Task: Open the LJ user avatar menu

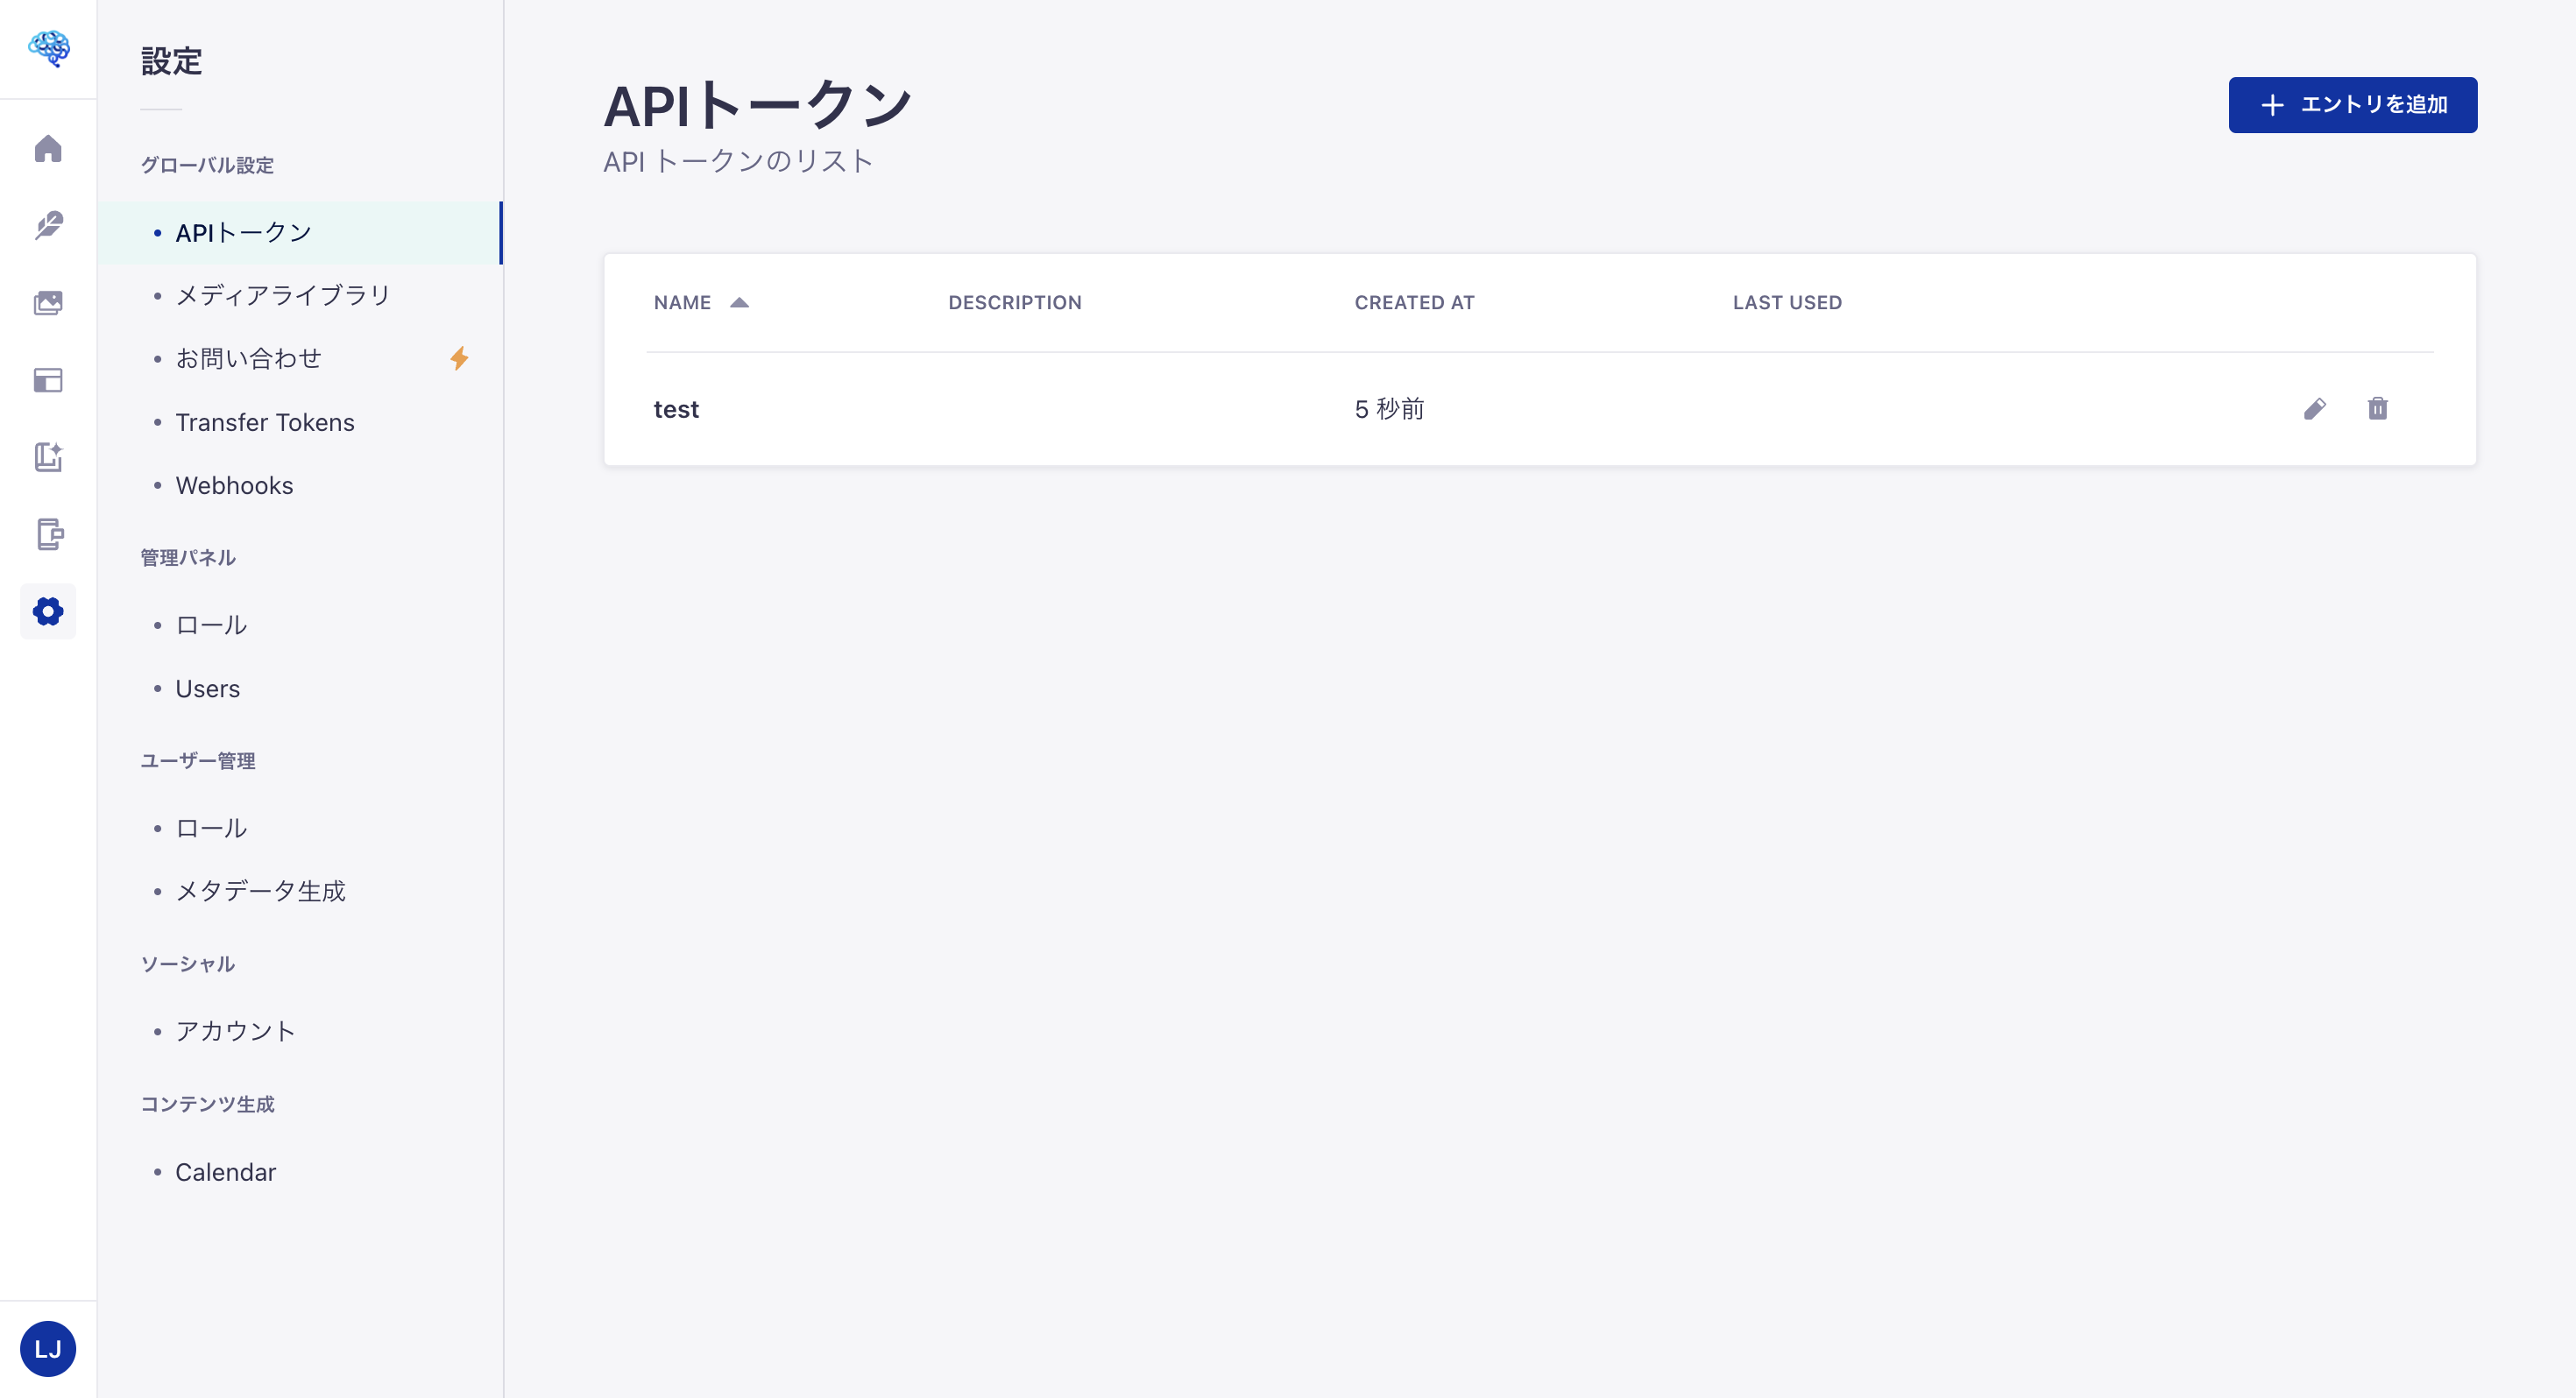Action: click(x=48, y=1348)
